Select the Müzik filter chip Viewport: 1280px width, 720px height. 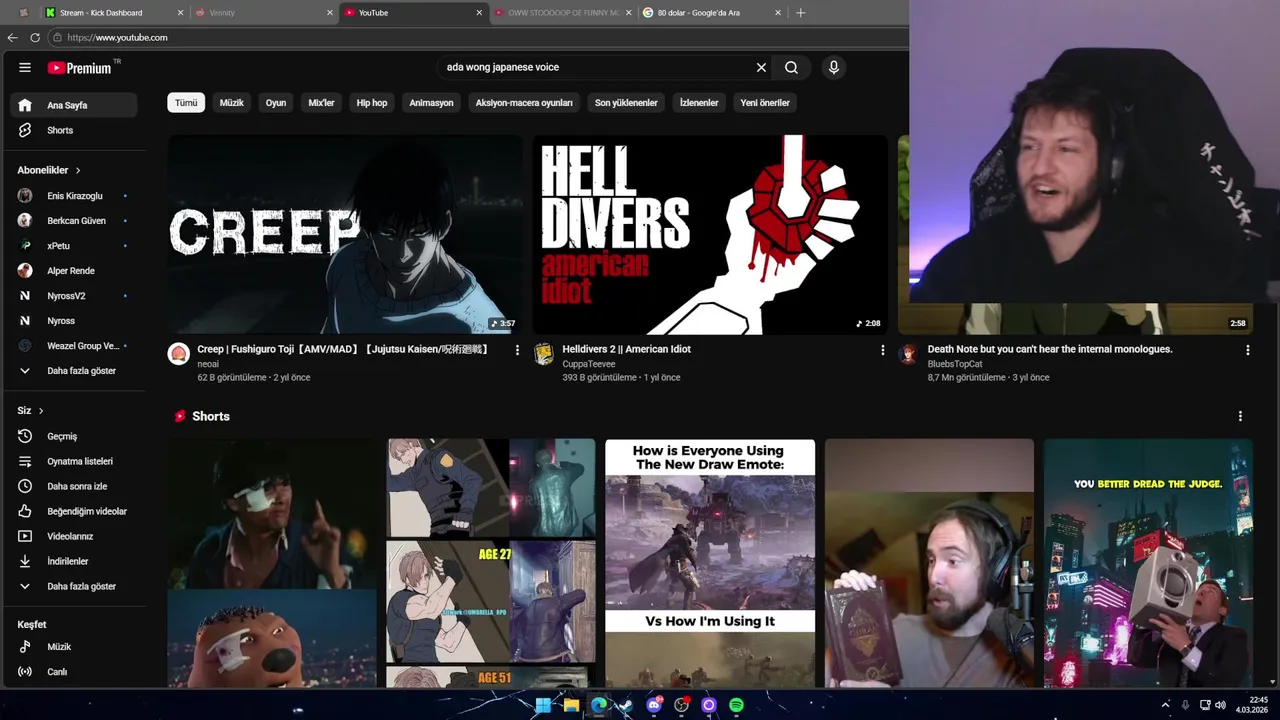pyautogui.click(x=231, y=103)
